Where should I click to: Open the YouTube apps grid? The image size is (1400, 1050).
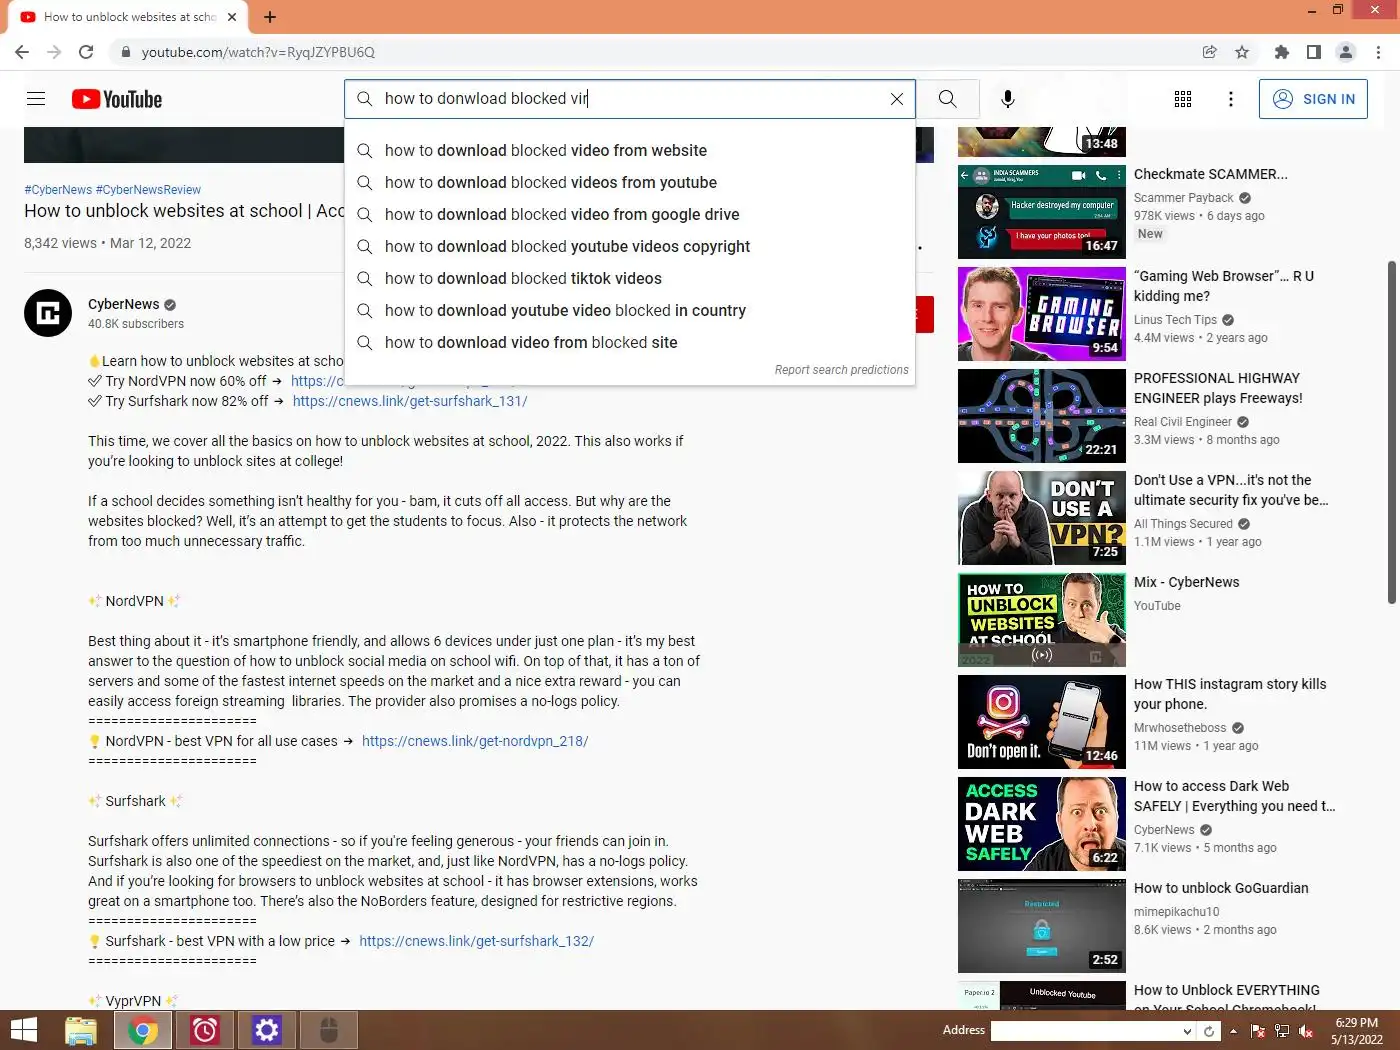(1183, 99)
